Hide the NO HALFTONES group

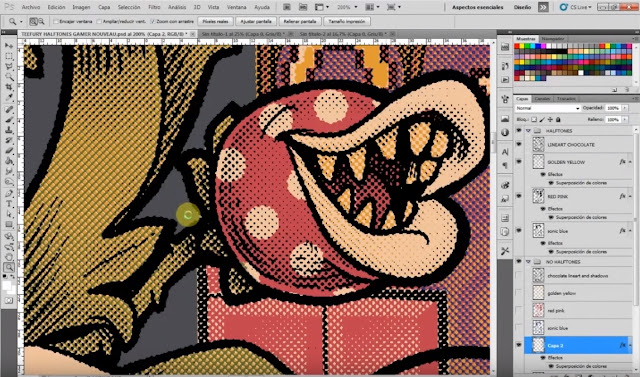pos(519,262)
